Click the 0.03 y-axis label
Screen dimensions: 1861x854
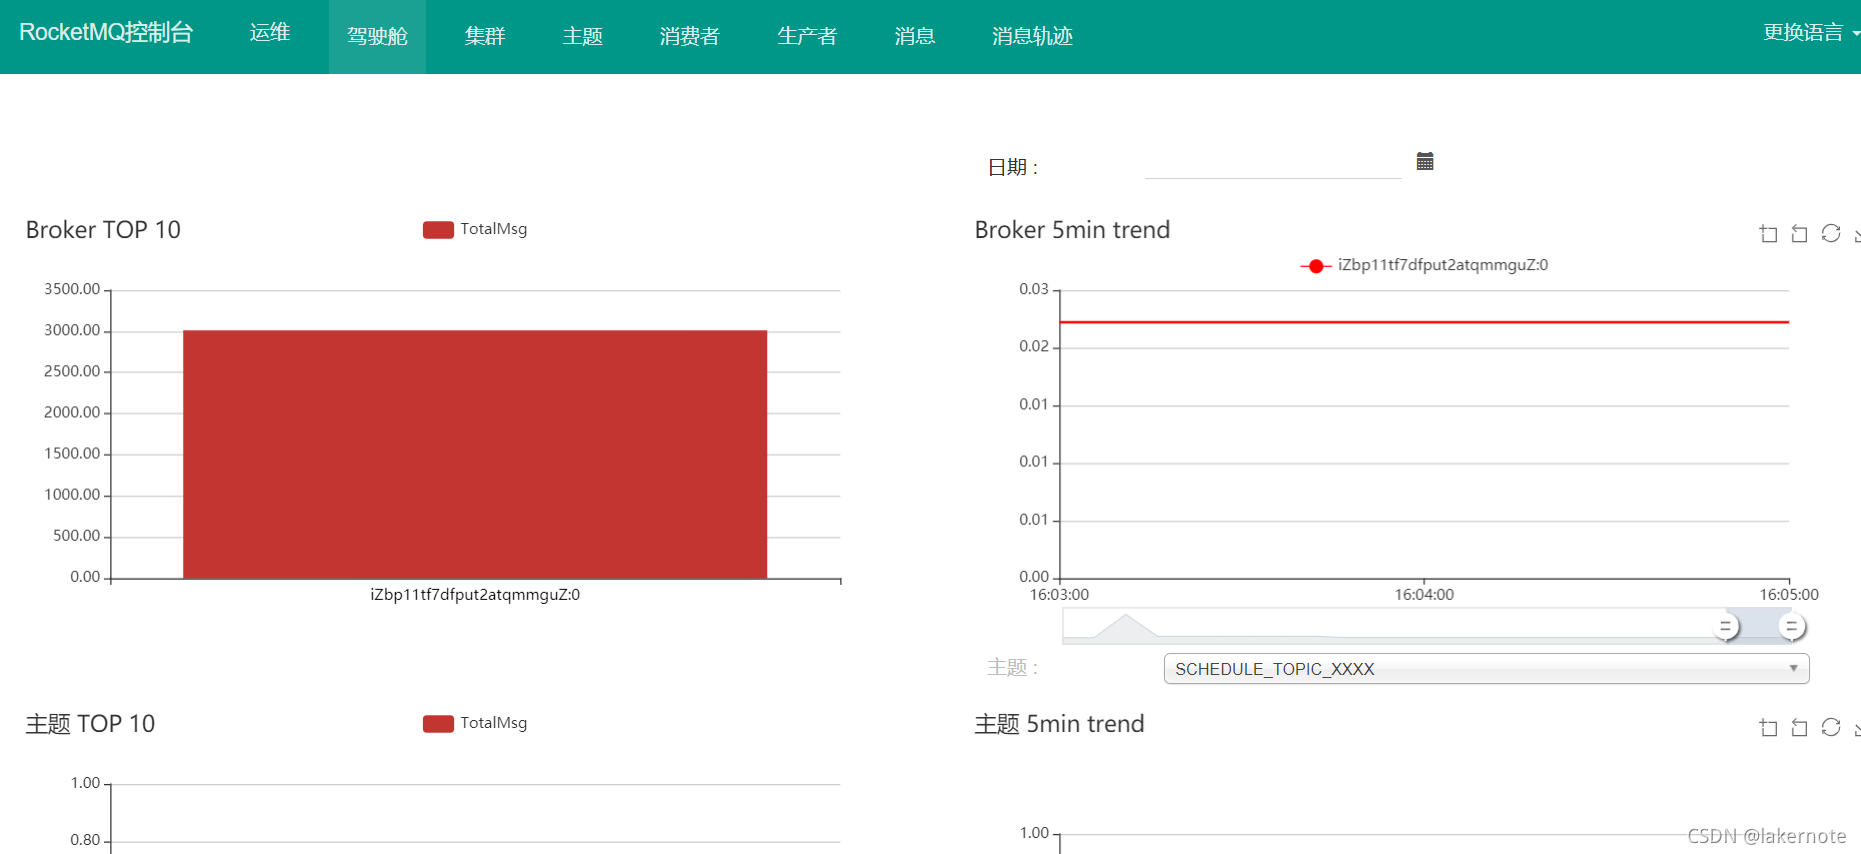pyautogui.click(x=1034, y=289)
